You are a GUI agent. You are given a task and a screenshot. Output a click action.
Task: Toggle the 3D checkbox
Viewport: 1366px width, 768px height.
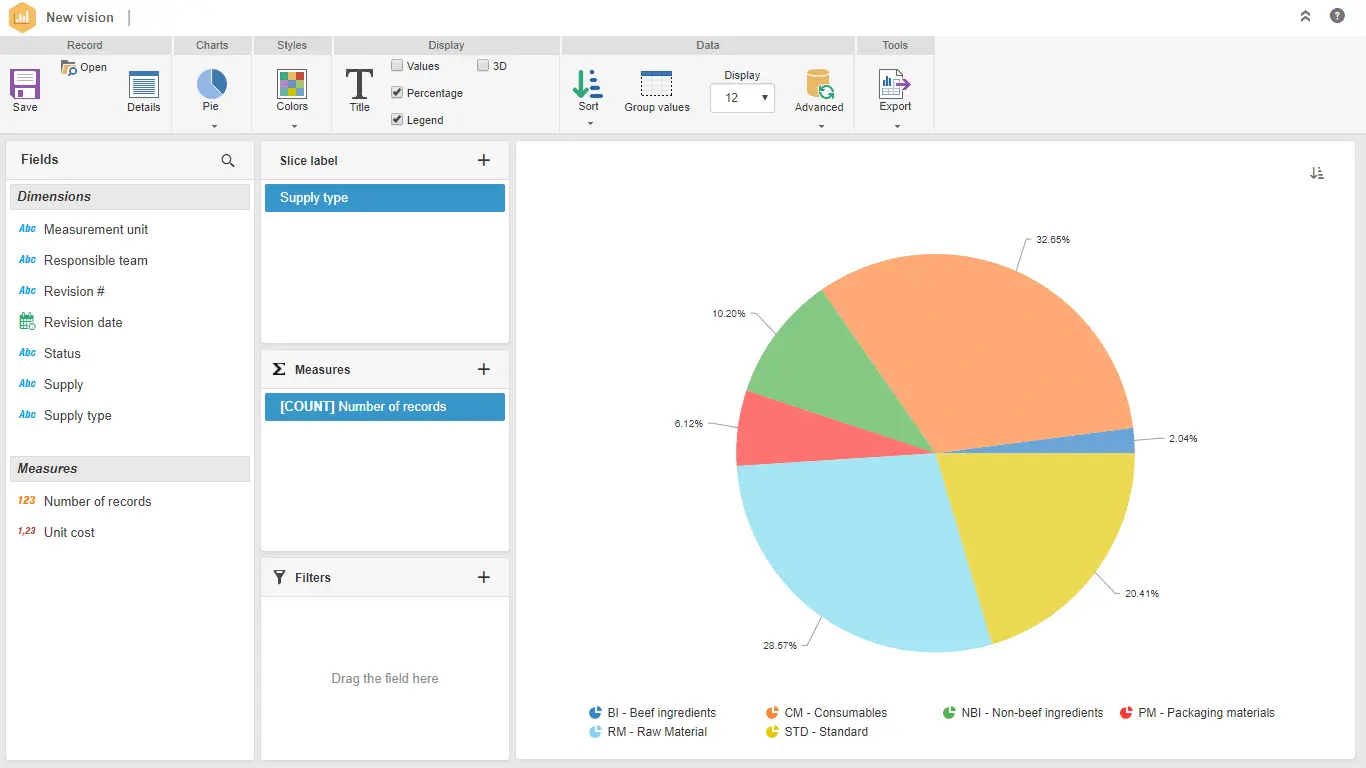(483, 66)
